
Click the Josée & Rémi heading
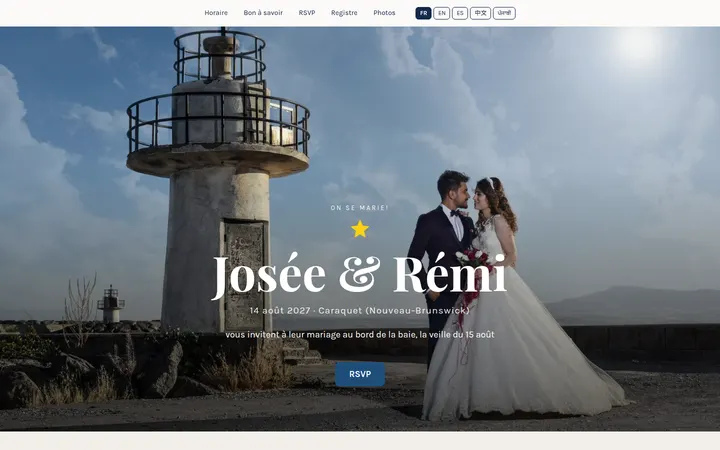359,276
